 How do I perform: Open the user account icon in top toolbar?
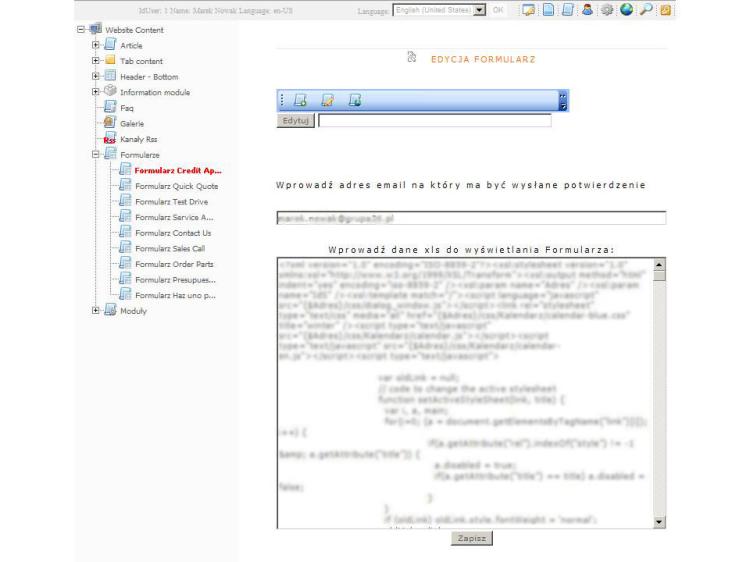click(587, 10)
